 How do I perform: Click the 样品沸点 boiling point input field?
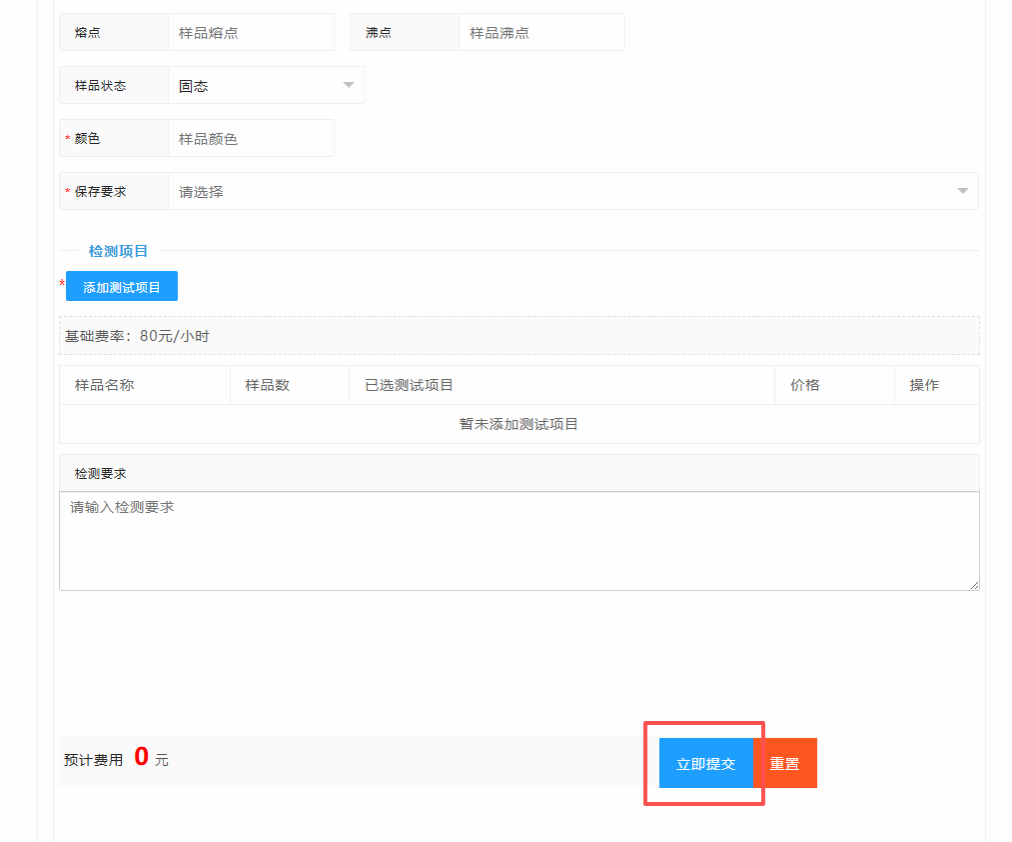541,32
